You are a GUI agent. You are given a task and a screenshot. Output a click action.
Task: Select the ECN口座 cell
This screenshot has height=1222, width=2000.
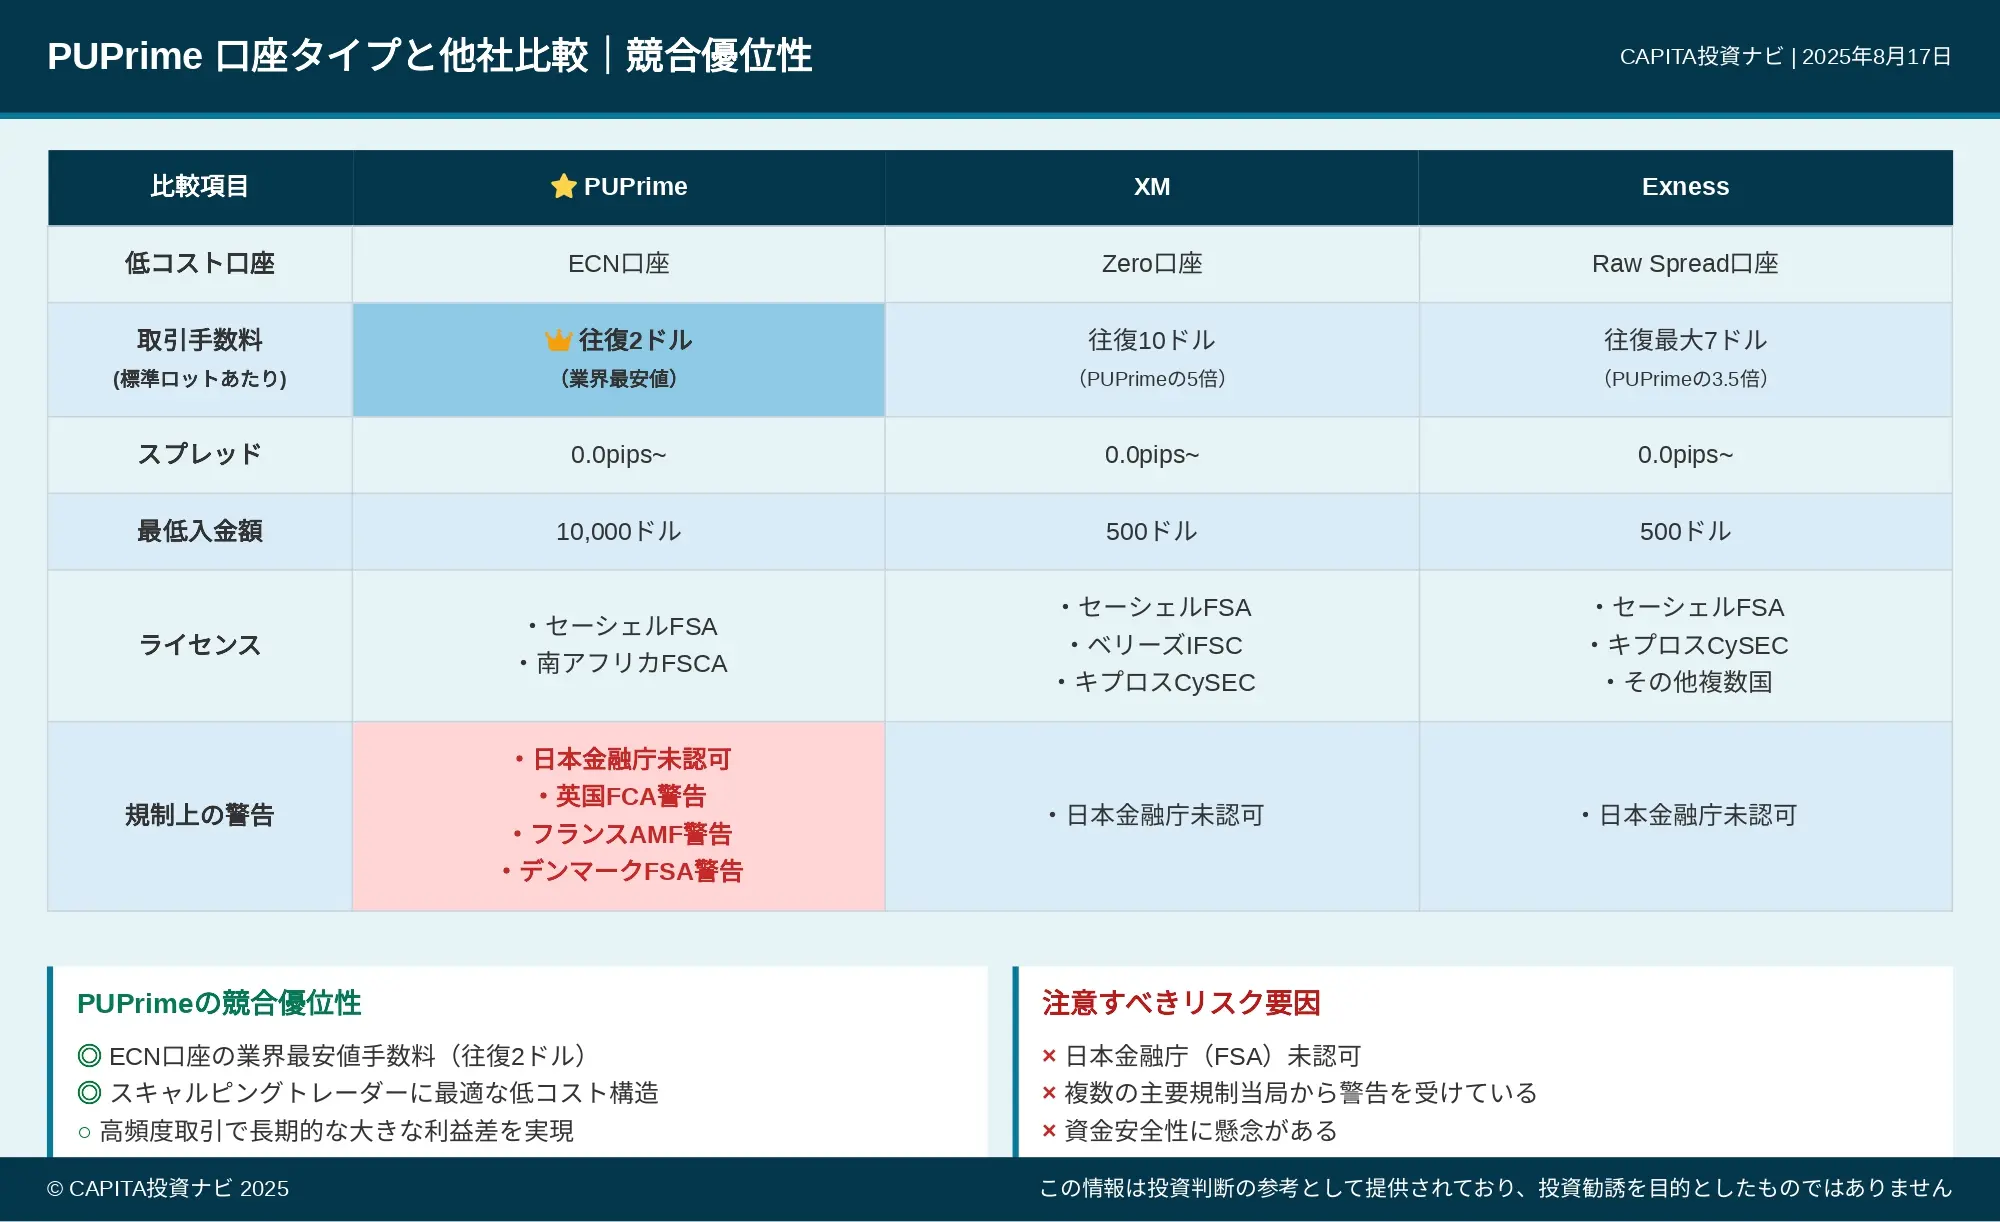tap(619, 264)
